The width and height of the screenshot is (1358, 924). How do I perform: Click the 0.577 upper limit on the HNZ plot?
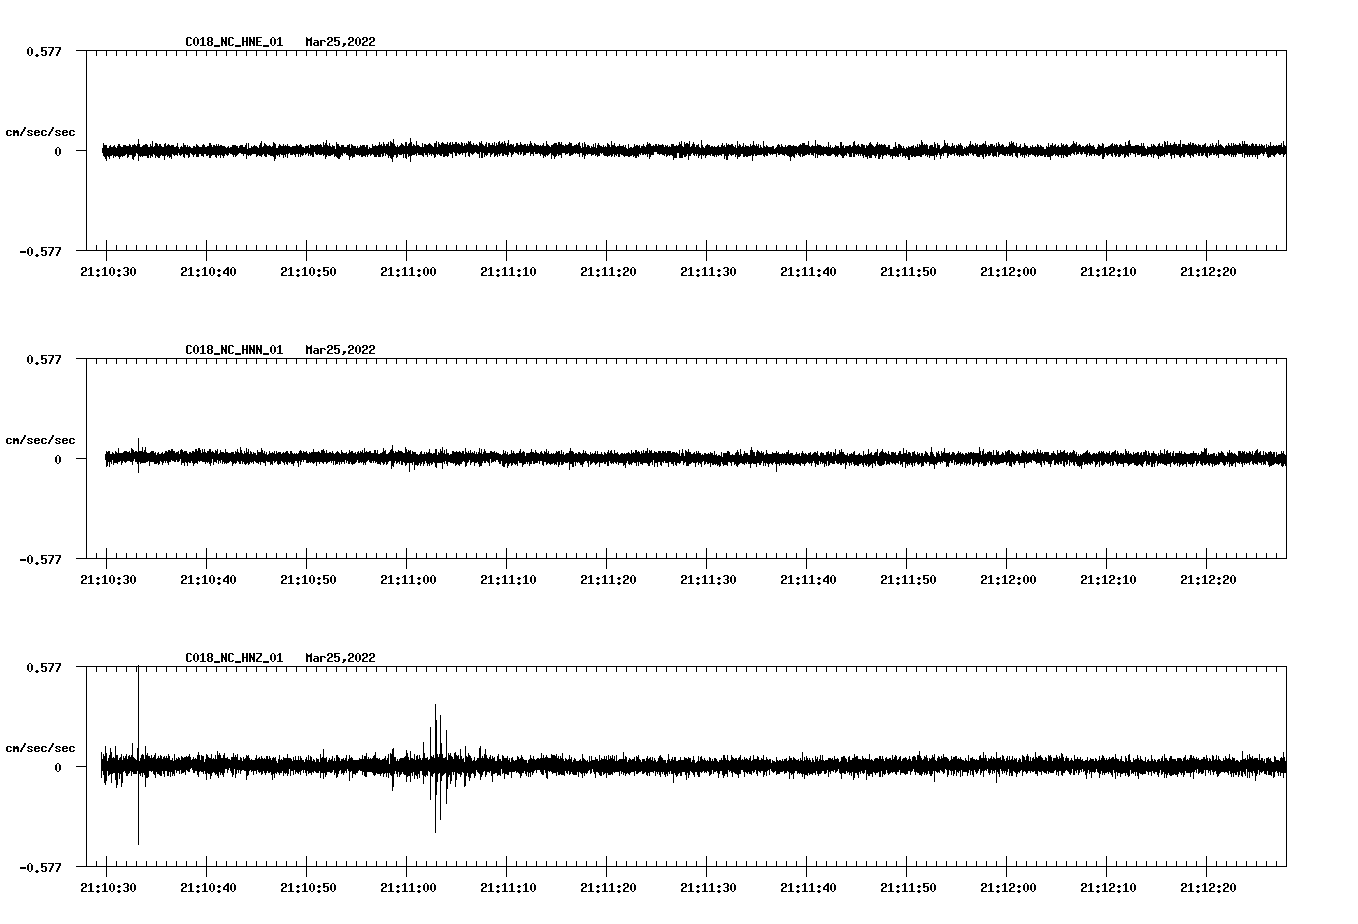click(x=43, y=667)
